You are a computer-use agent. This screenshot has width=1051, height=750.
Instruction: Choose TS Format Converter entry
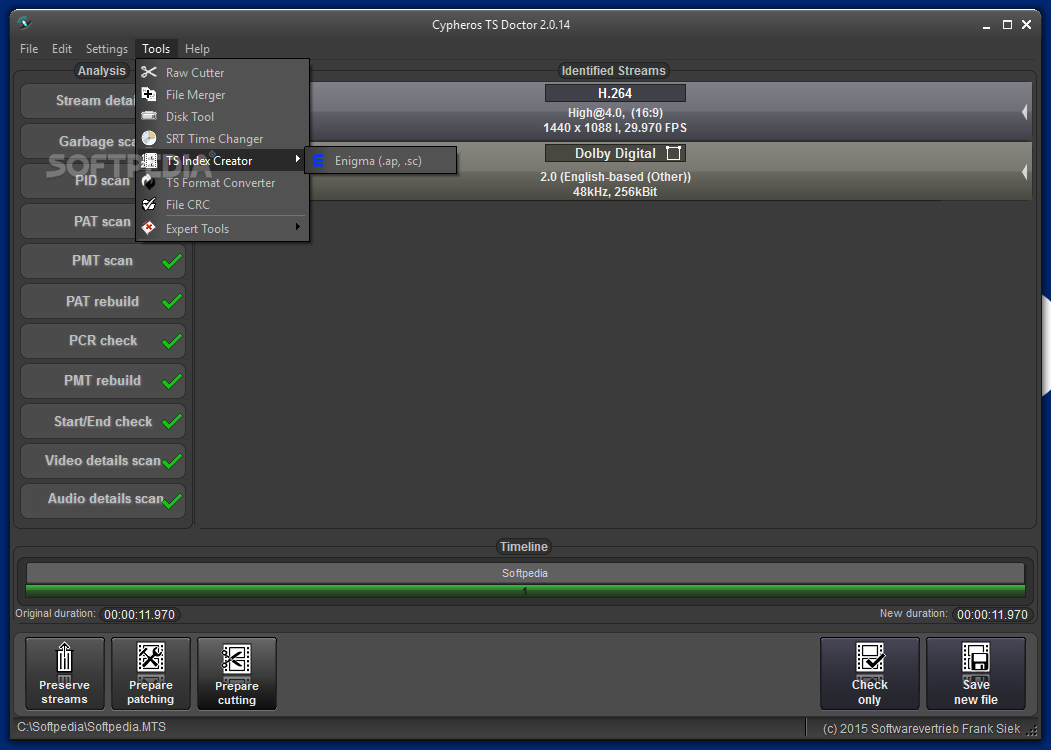[x=223, y=182]
